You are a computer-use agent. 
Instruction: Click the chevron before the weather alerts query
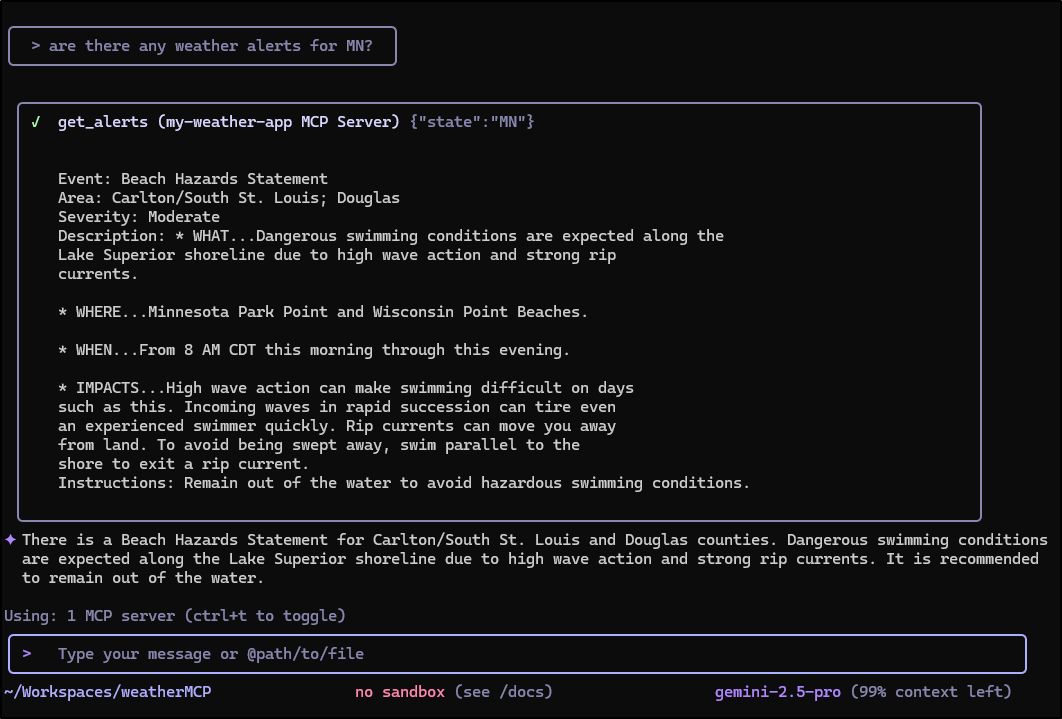[36, 46]
